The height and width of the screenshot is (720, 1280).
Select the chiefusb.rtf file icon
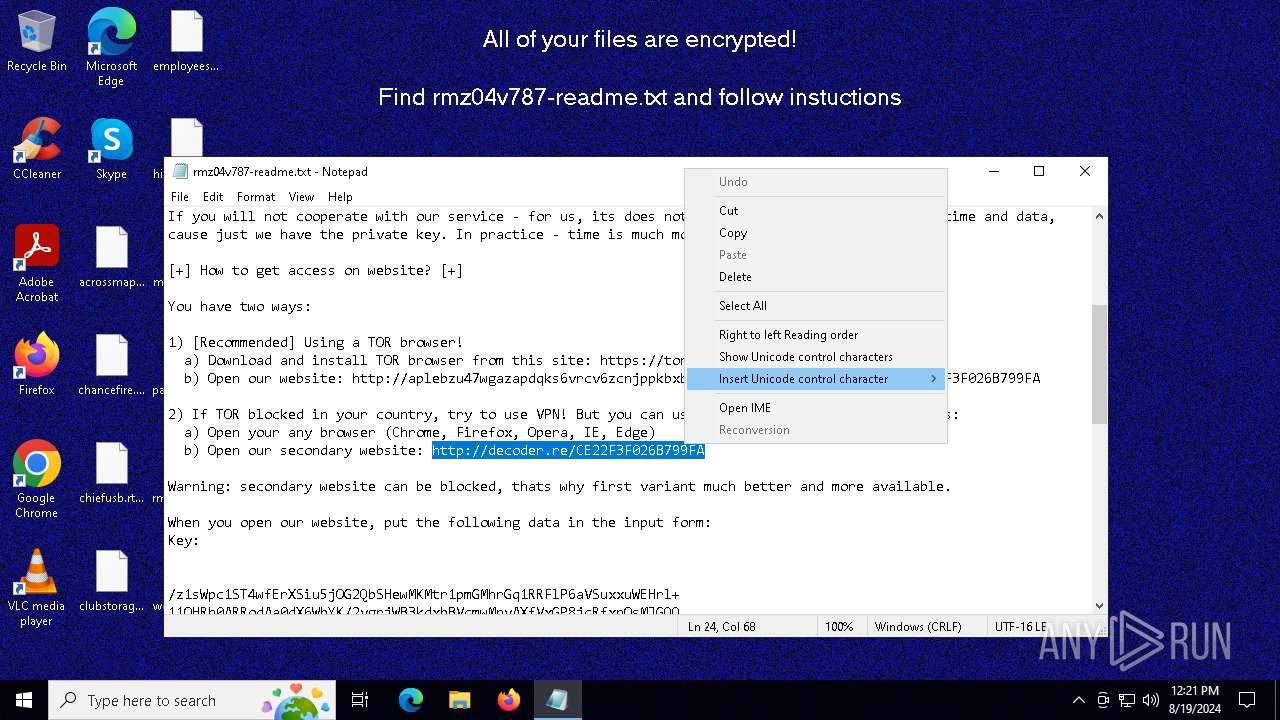112,474
